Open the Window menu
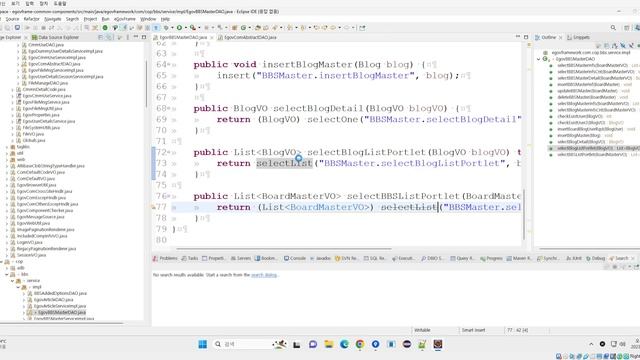 coord(148,19)
